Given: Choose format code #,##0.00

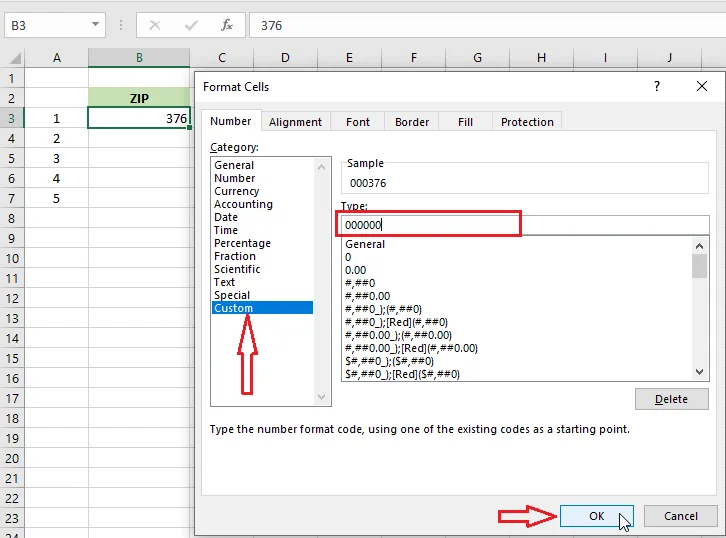Looking at the screenshot, I should tap(517, 296).
